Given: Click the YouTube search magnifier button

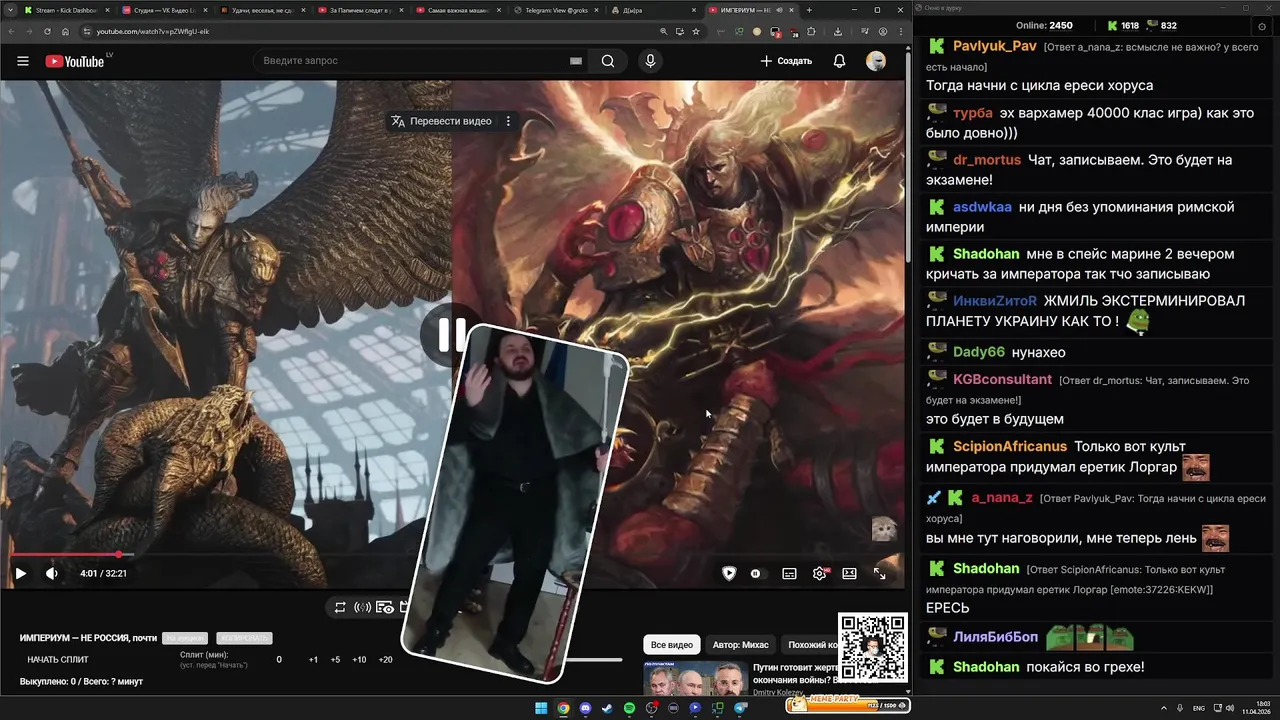Looking at the screenshot, I should pyautogui.click(x=608, y=61).
